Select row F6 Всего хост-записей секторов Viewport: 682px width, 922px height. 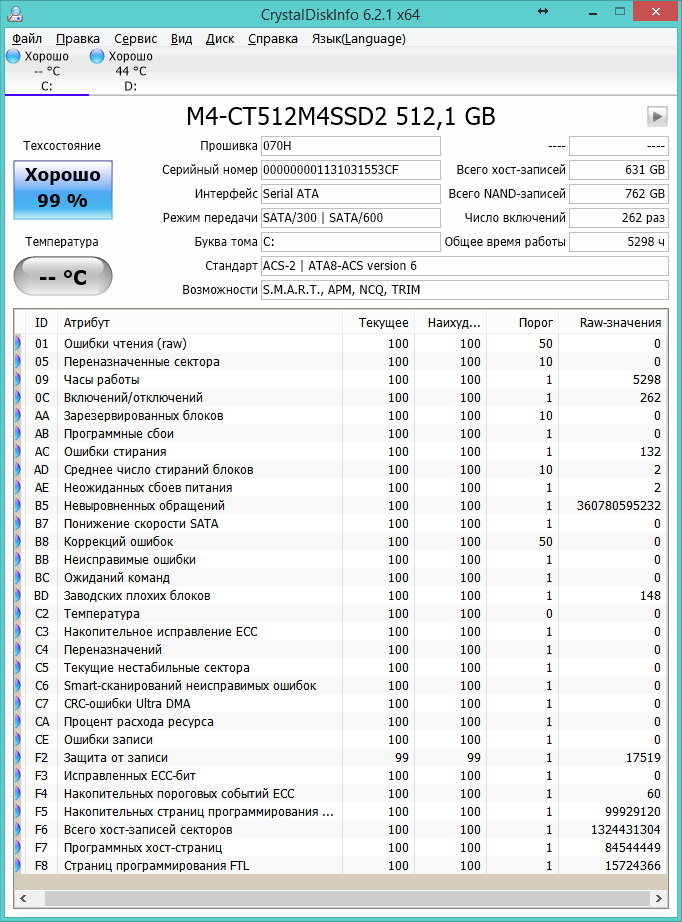tap(341, 830)
